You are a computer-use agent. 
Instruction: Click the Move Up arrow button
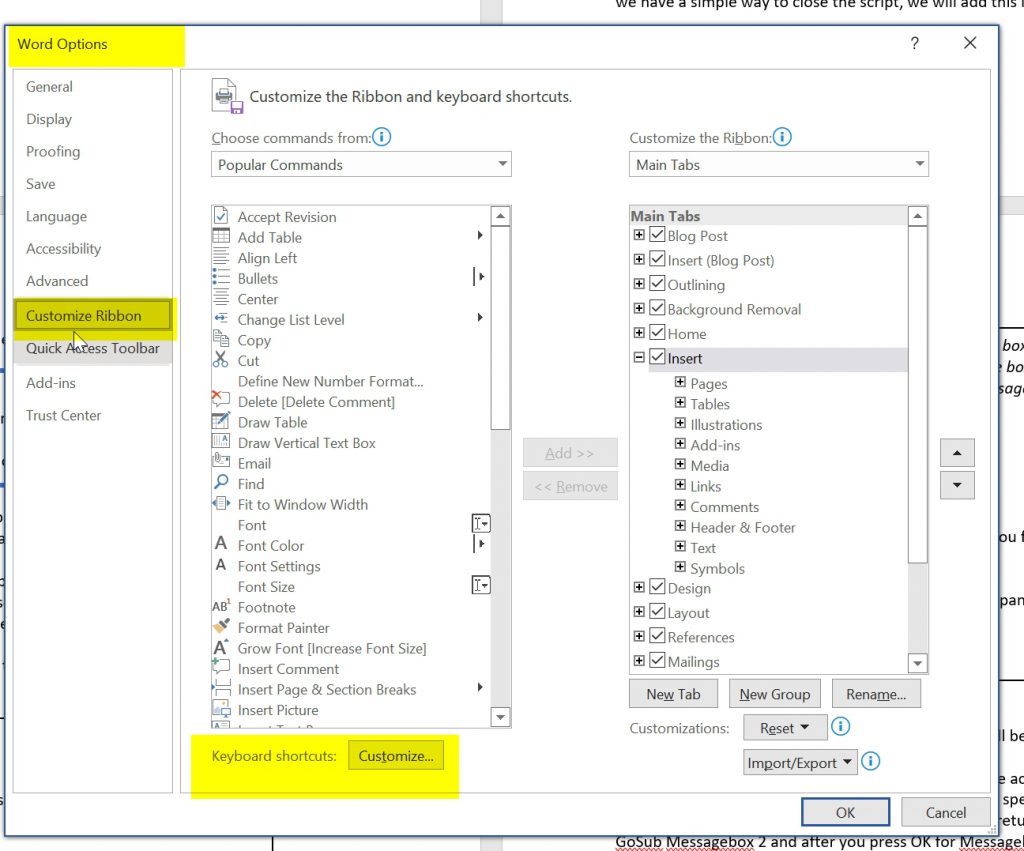pos(957,453)
